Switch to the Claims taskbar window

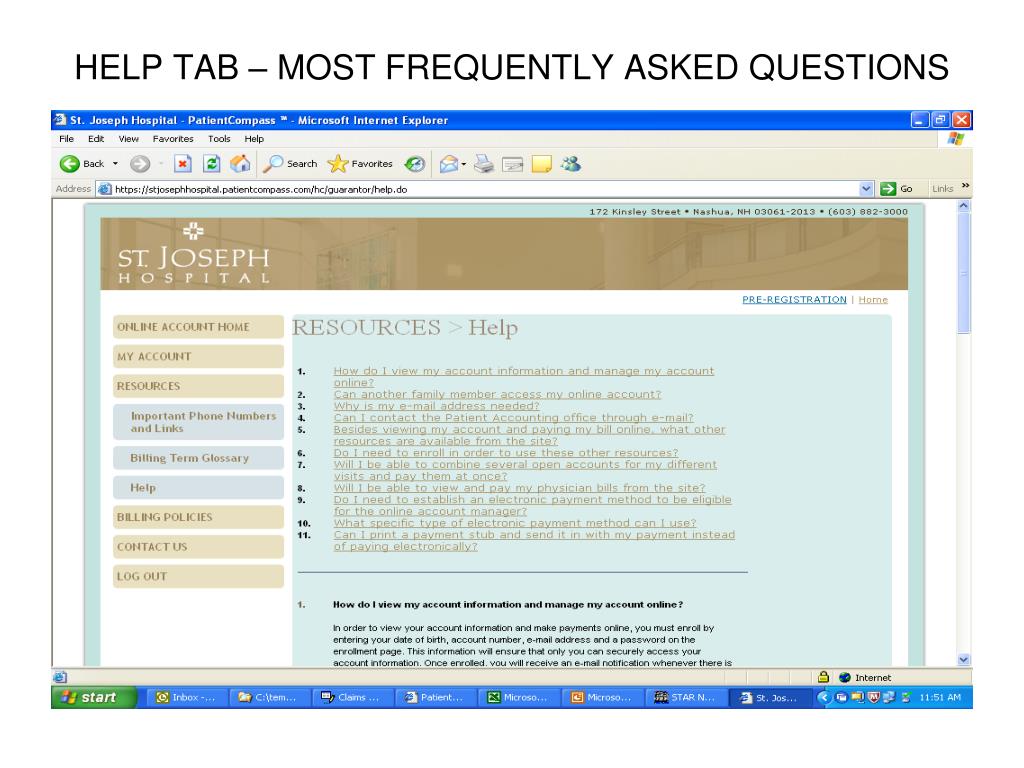pyautogui.click(x=351, y=697)
